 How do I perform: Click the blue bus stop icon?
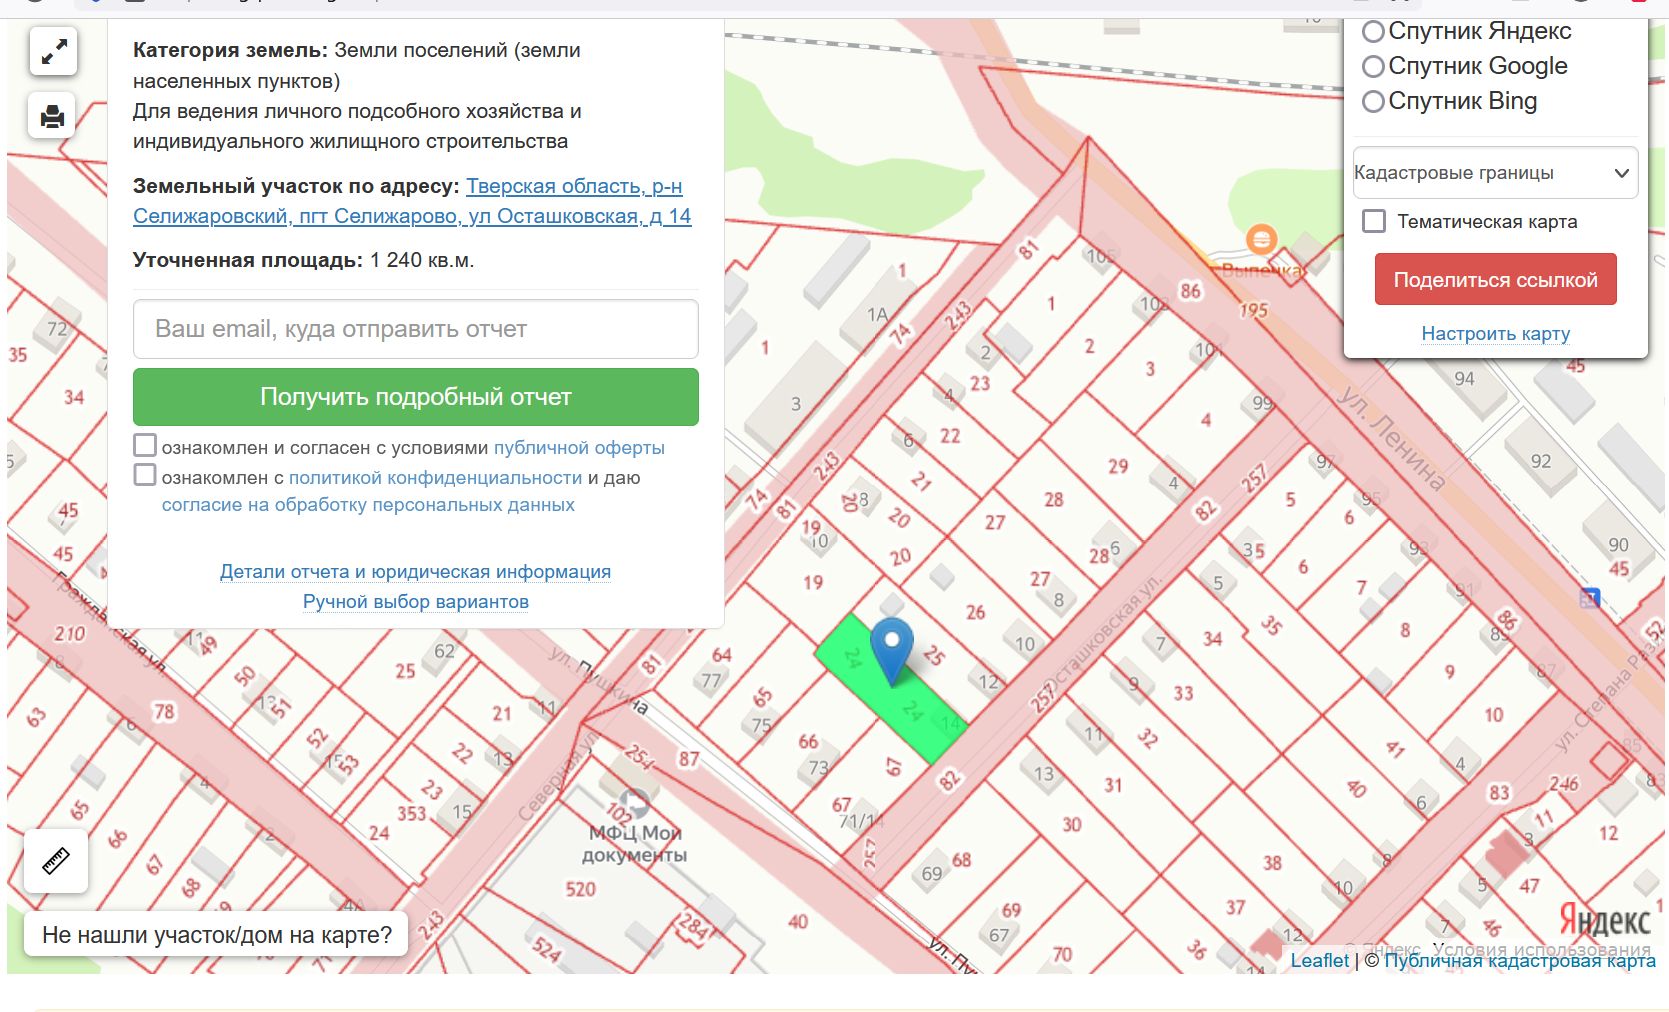(1590, 598)
